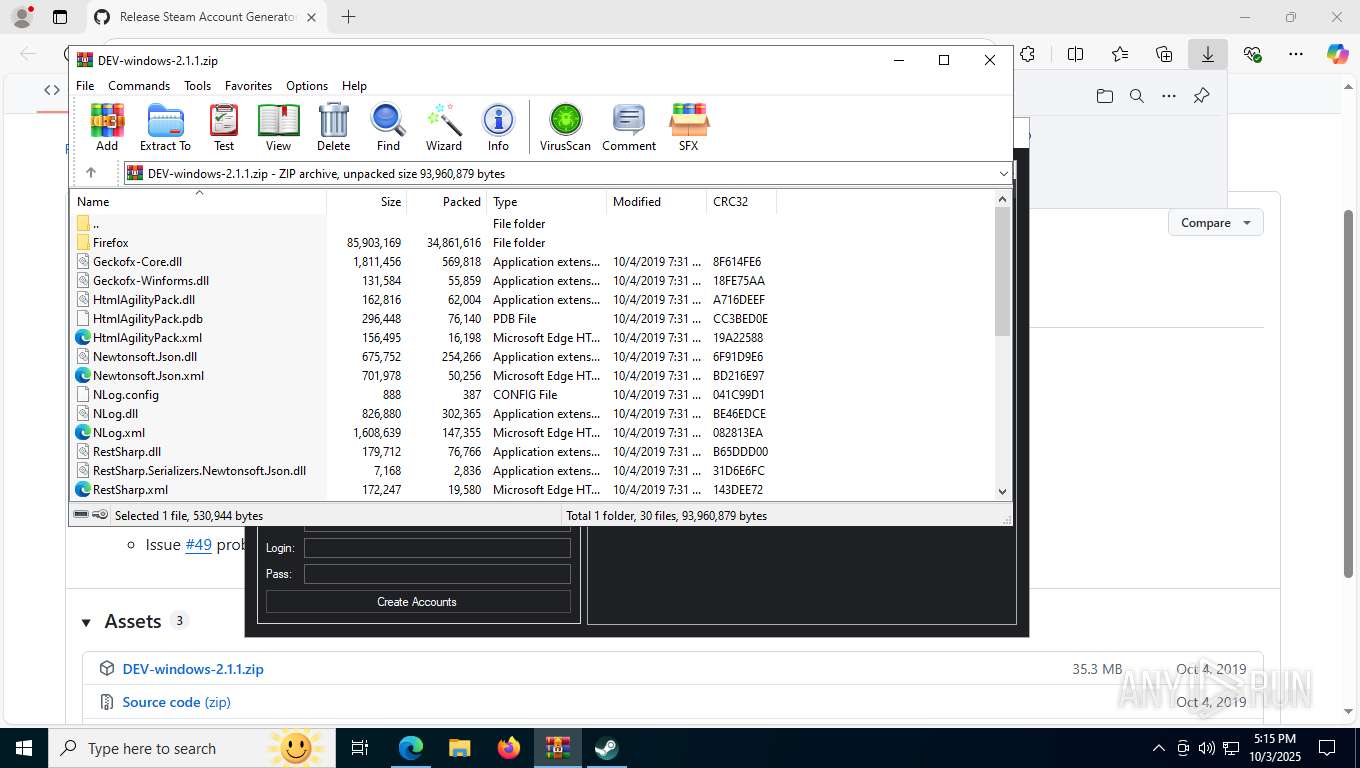
Task: Show hidden system tray icons chevron
Action: click(1159, 748)
